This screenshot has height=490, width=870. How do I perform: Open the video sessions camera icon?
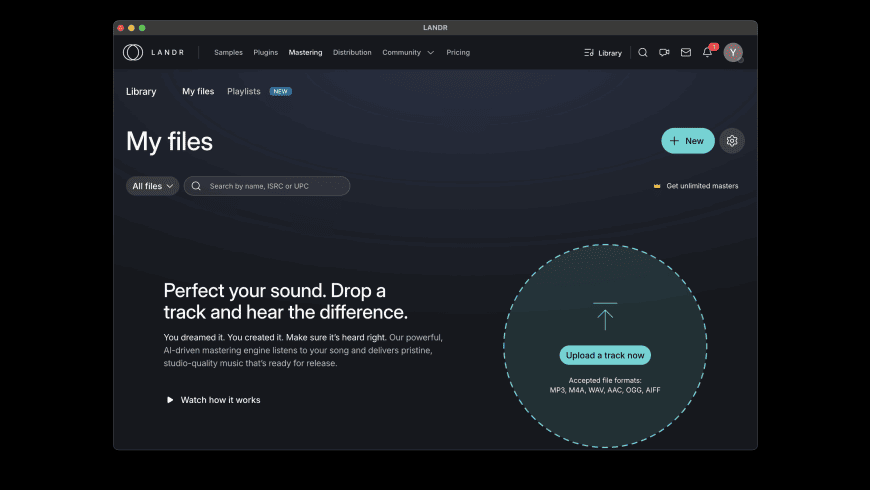click(664, 52)
